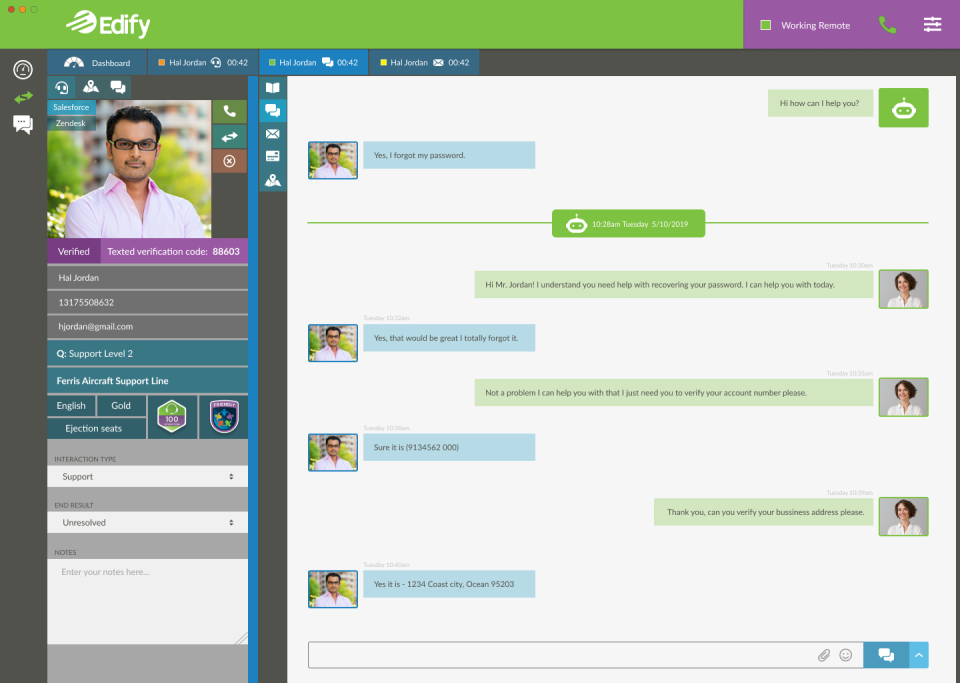Image resolution: width=960 pixels, height=683 pixels.
Task: Click the Verified label
Action: point(73,252)
